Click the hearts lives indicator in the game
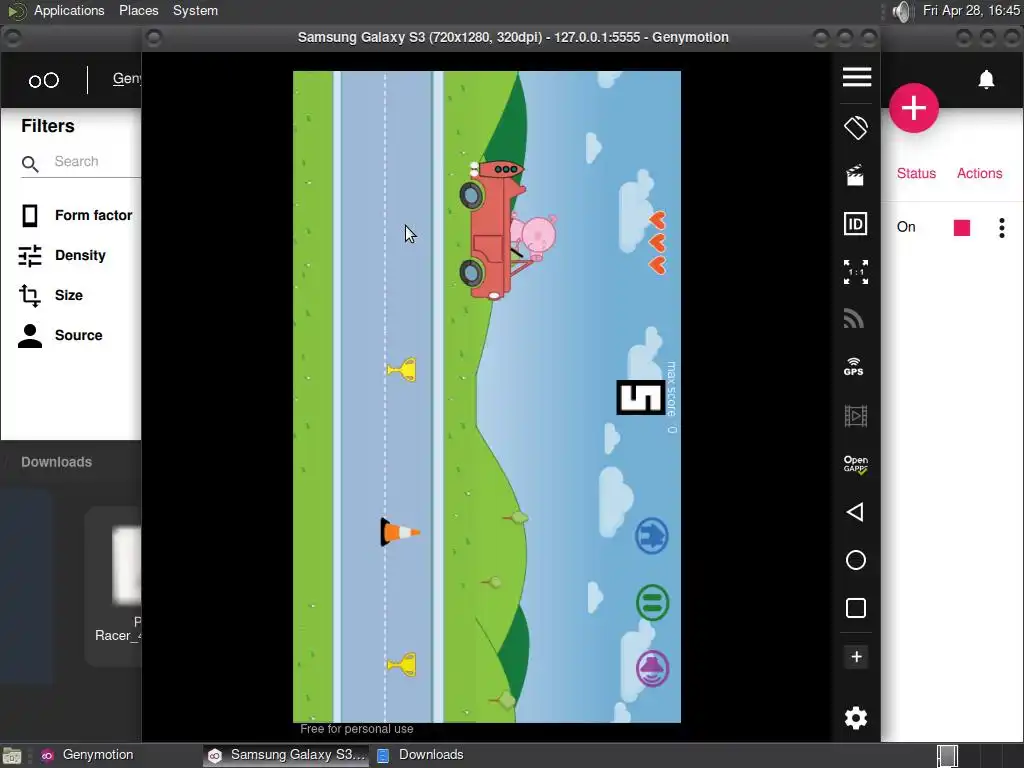Viewport: 1024px width, 768px height. (x=657, y=243)
